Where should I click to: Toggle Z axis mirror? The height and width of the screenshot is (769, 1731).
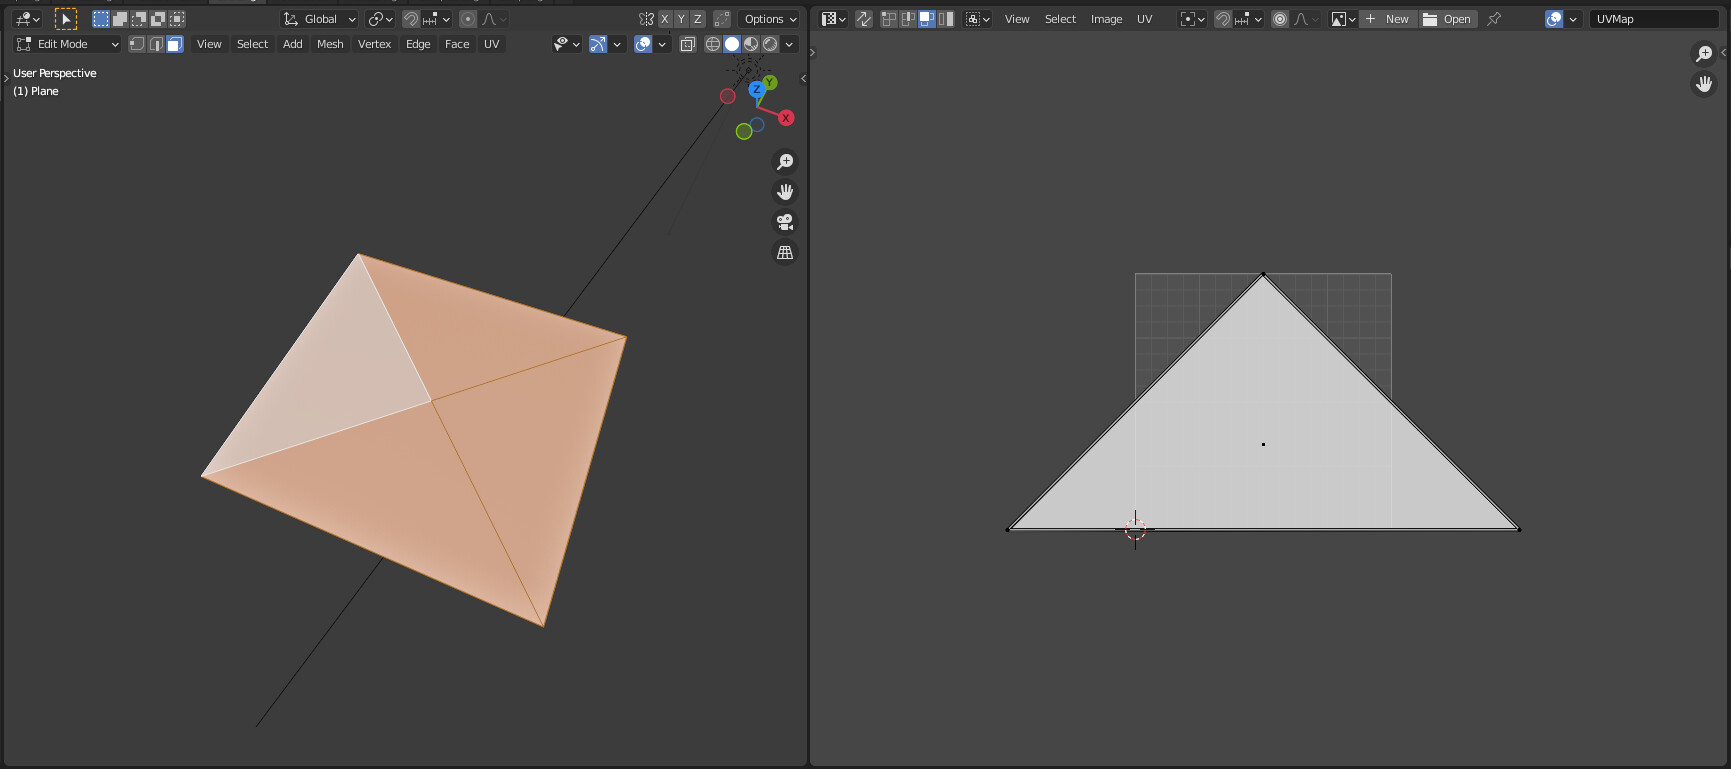[697, 19]
